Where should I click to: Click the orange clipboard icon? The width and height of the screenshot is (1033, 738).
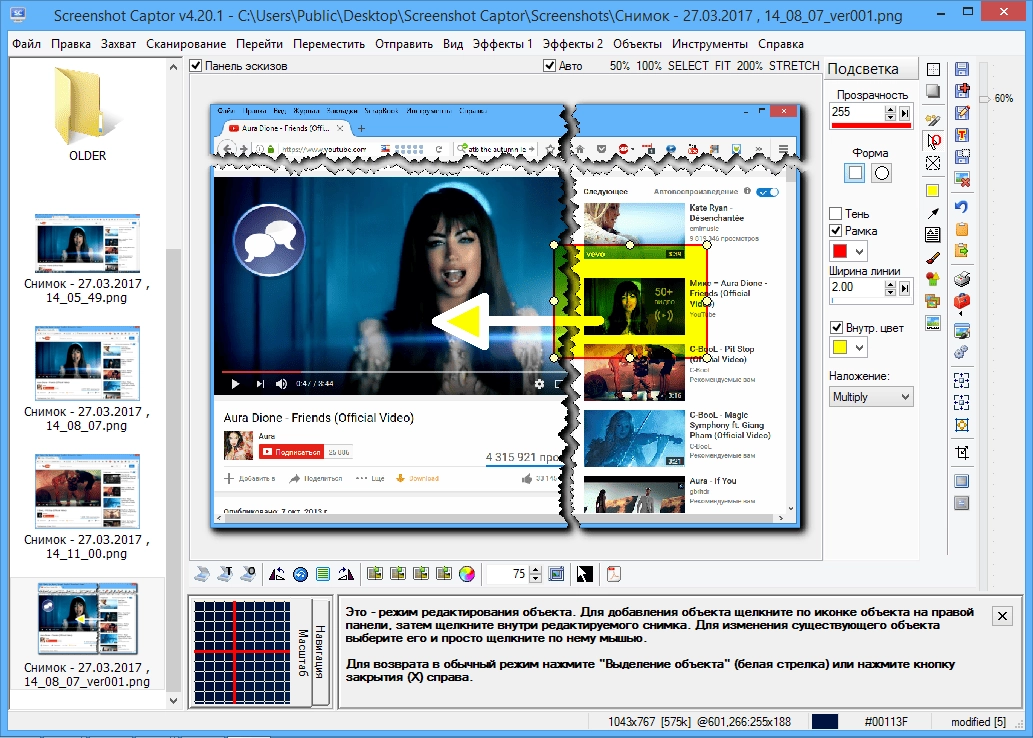tap(961, 229)
